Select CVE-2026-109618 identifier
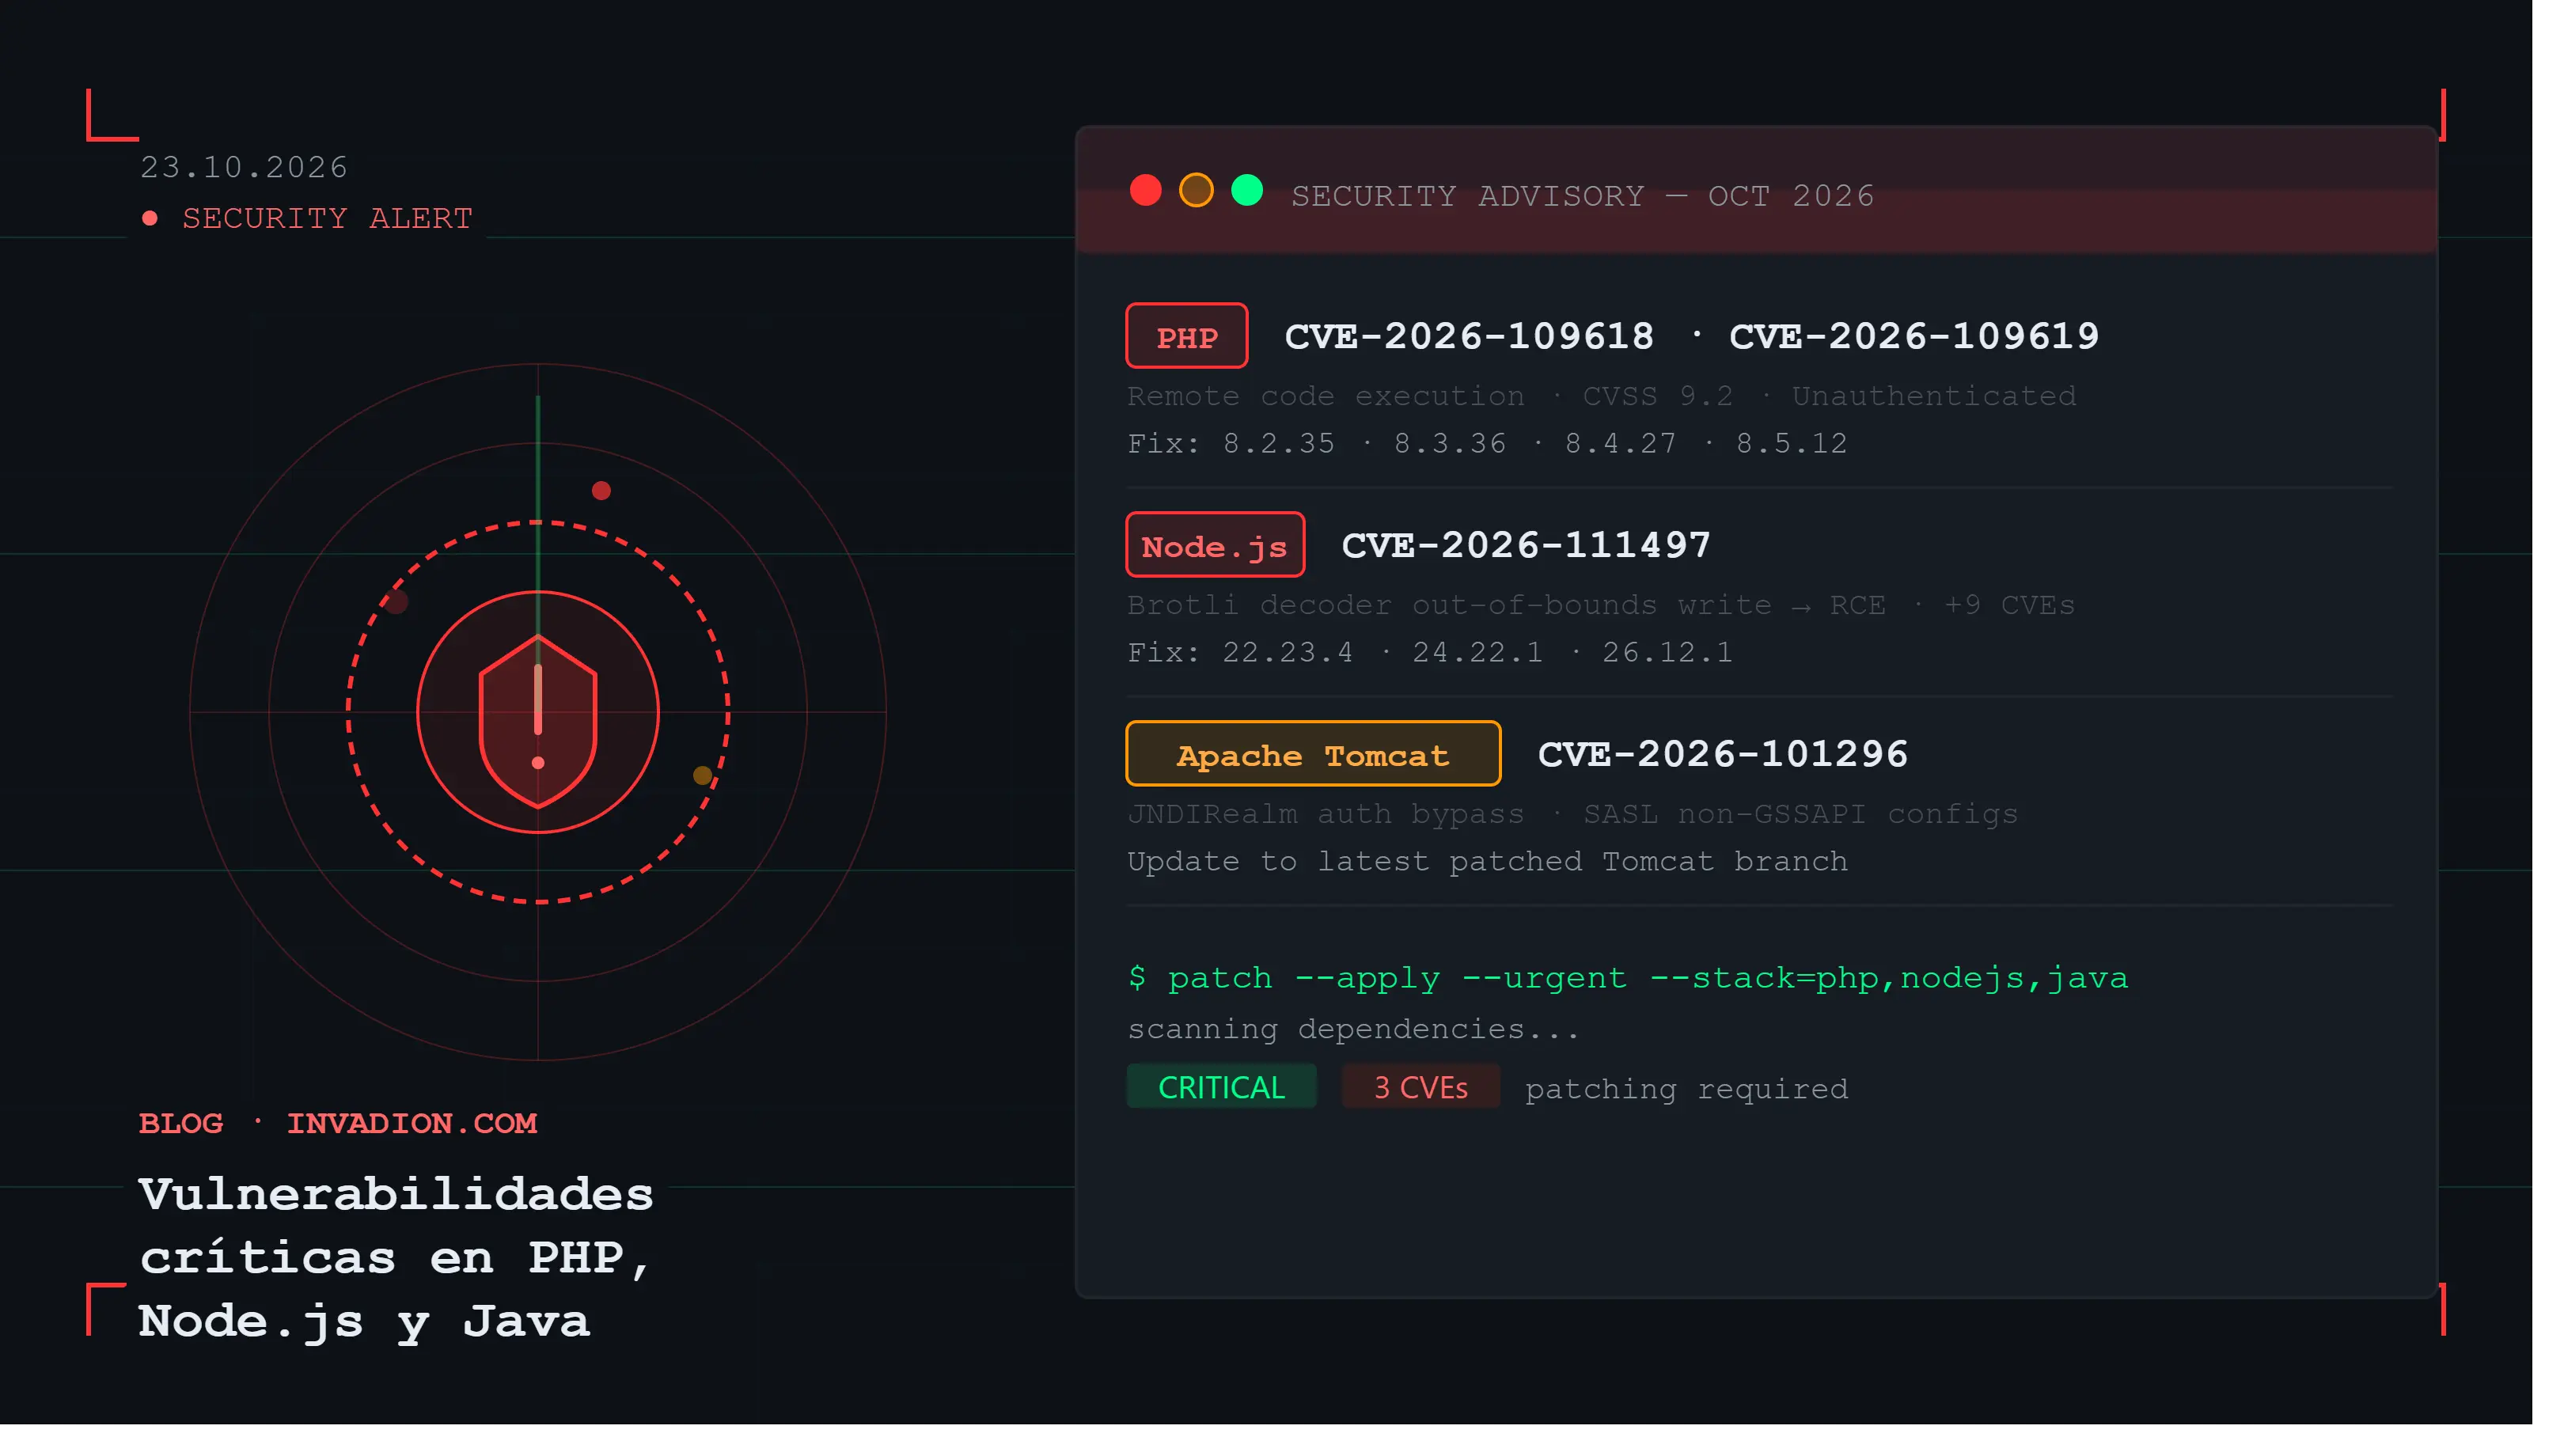The height and width of the screenshot is (1456, 2564). point(1469,336)
